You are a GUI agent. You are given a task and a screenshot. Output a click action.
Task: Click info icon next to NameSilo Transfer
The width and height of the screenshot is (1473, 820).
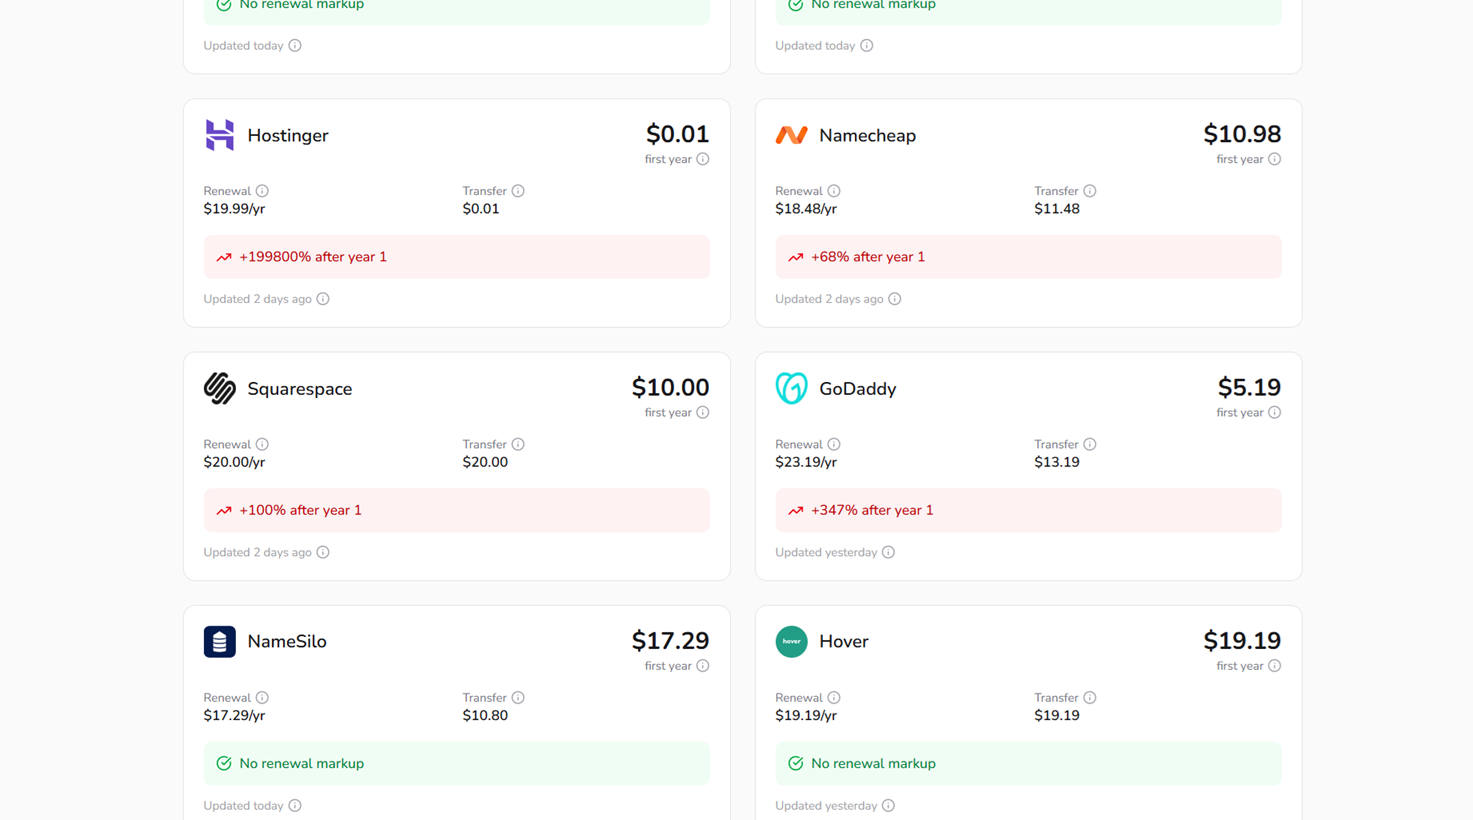pos(518,698)
